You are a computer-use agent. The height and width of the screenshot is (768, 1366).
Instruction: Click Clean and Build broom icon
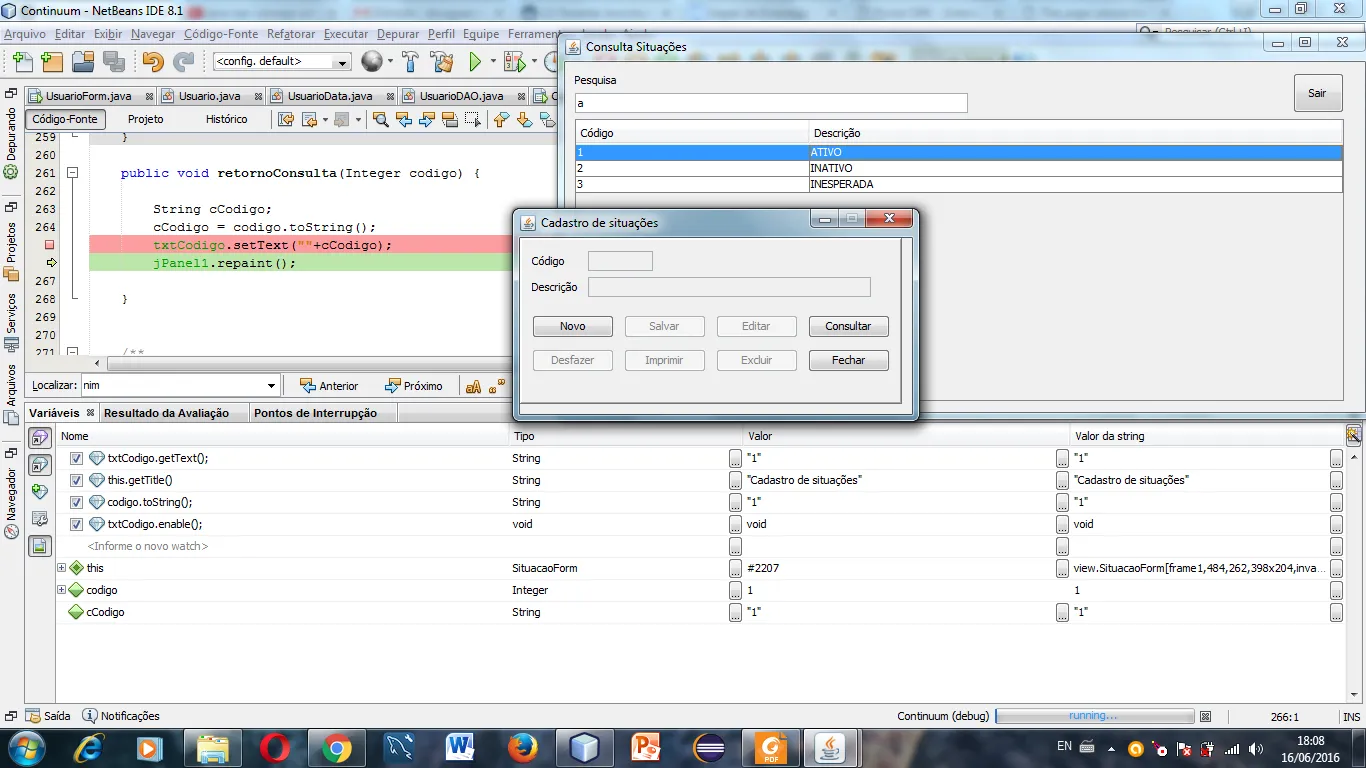(441, 62)
